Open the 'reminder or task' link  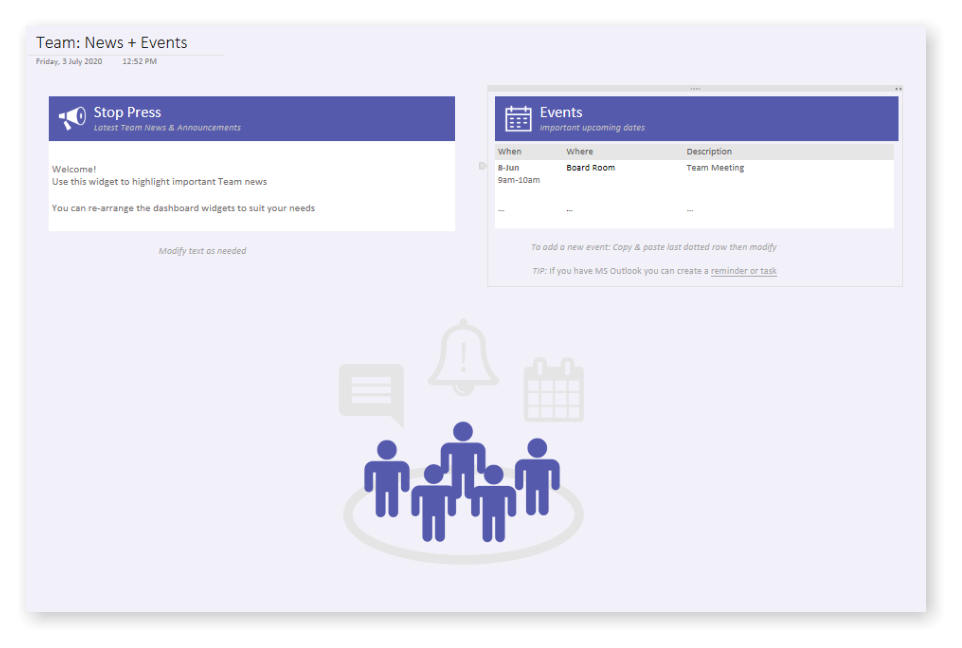(744, 271)
